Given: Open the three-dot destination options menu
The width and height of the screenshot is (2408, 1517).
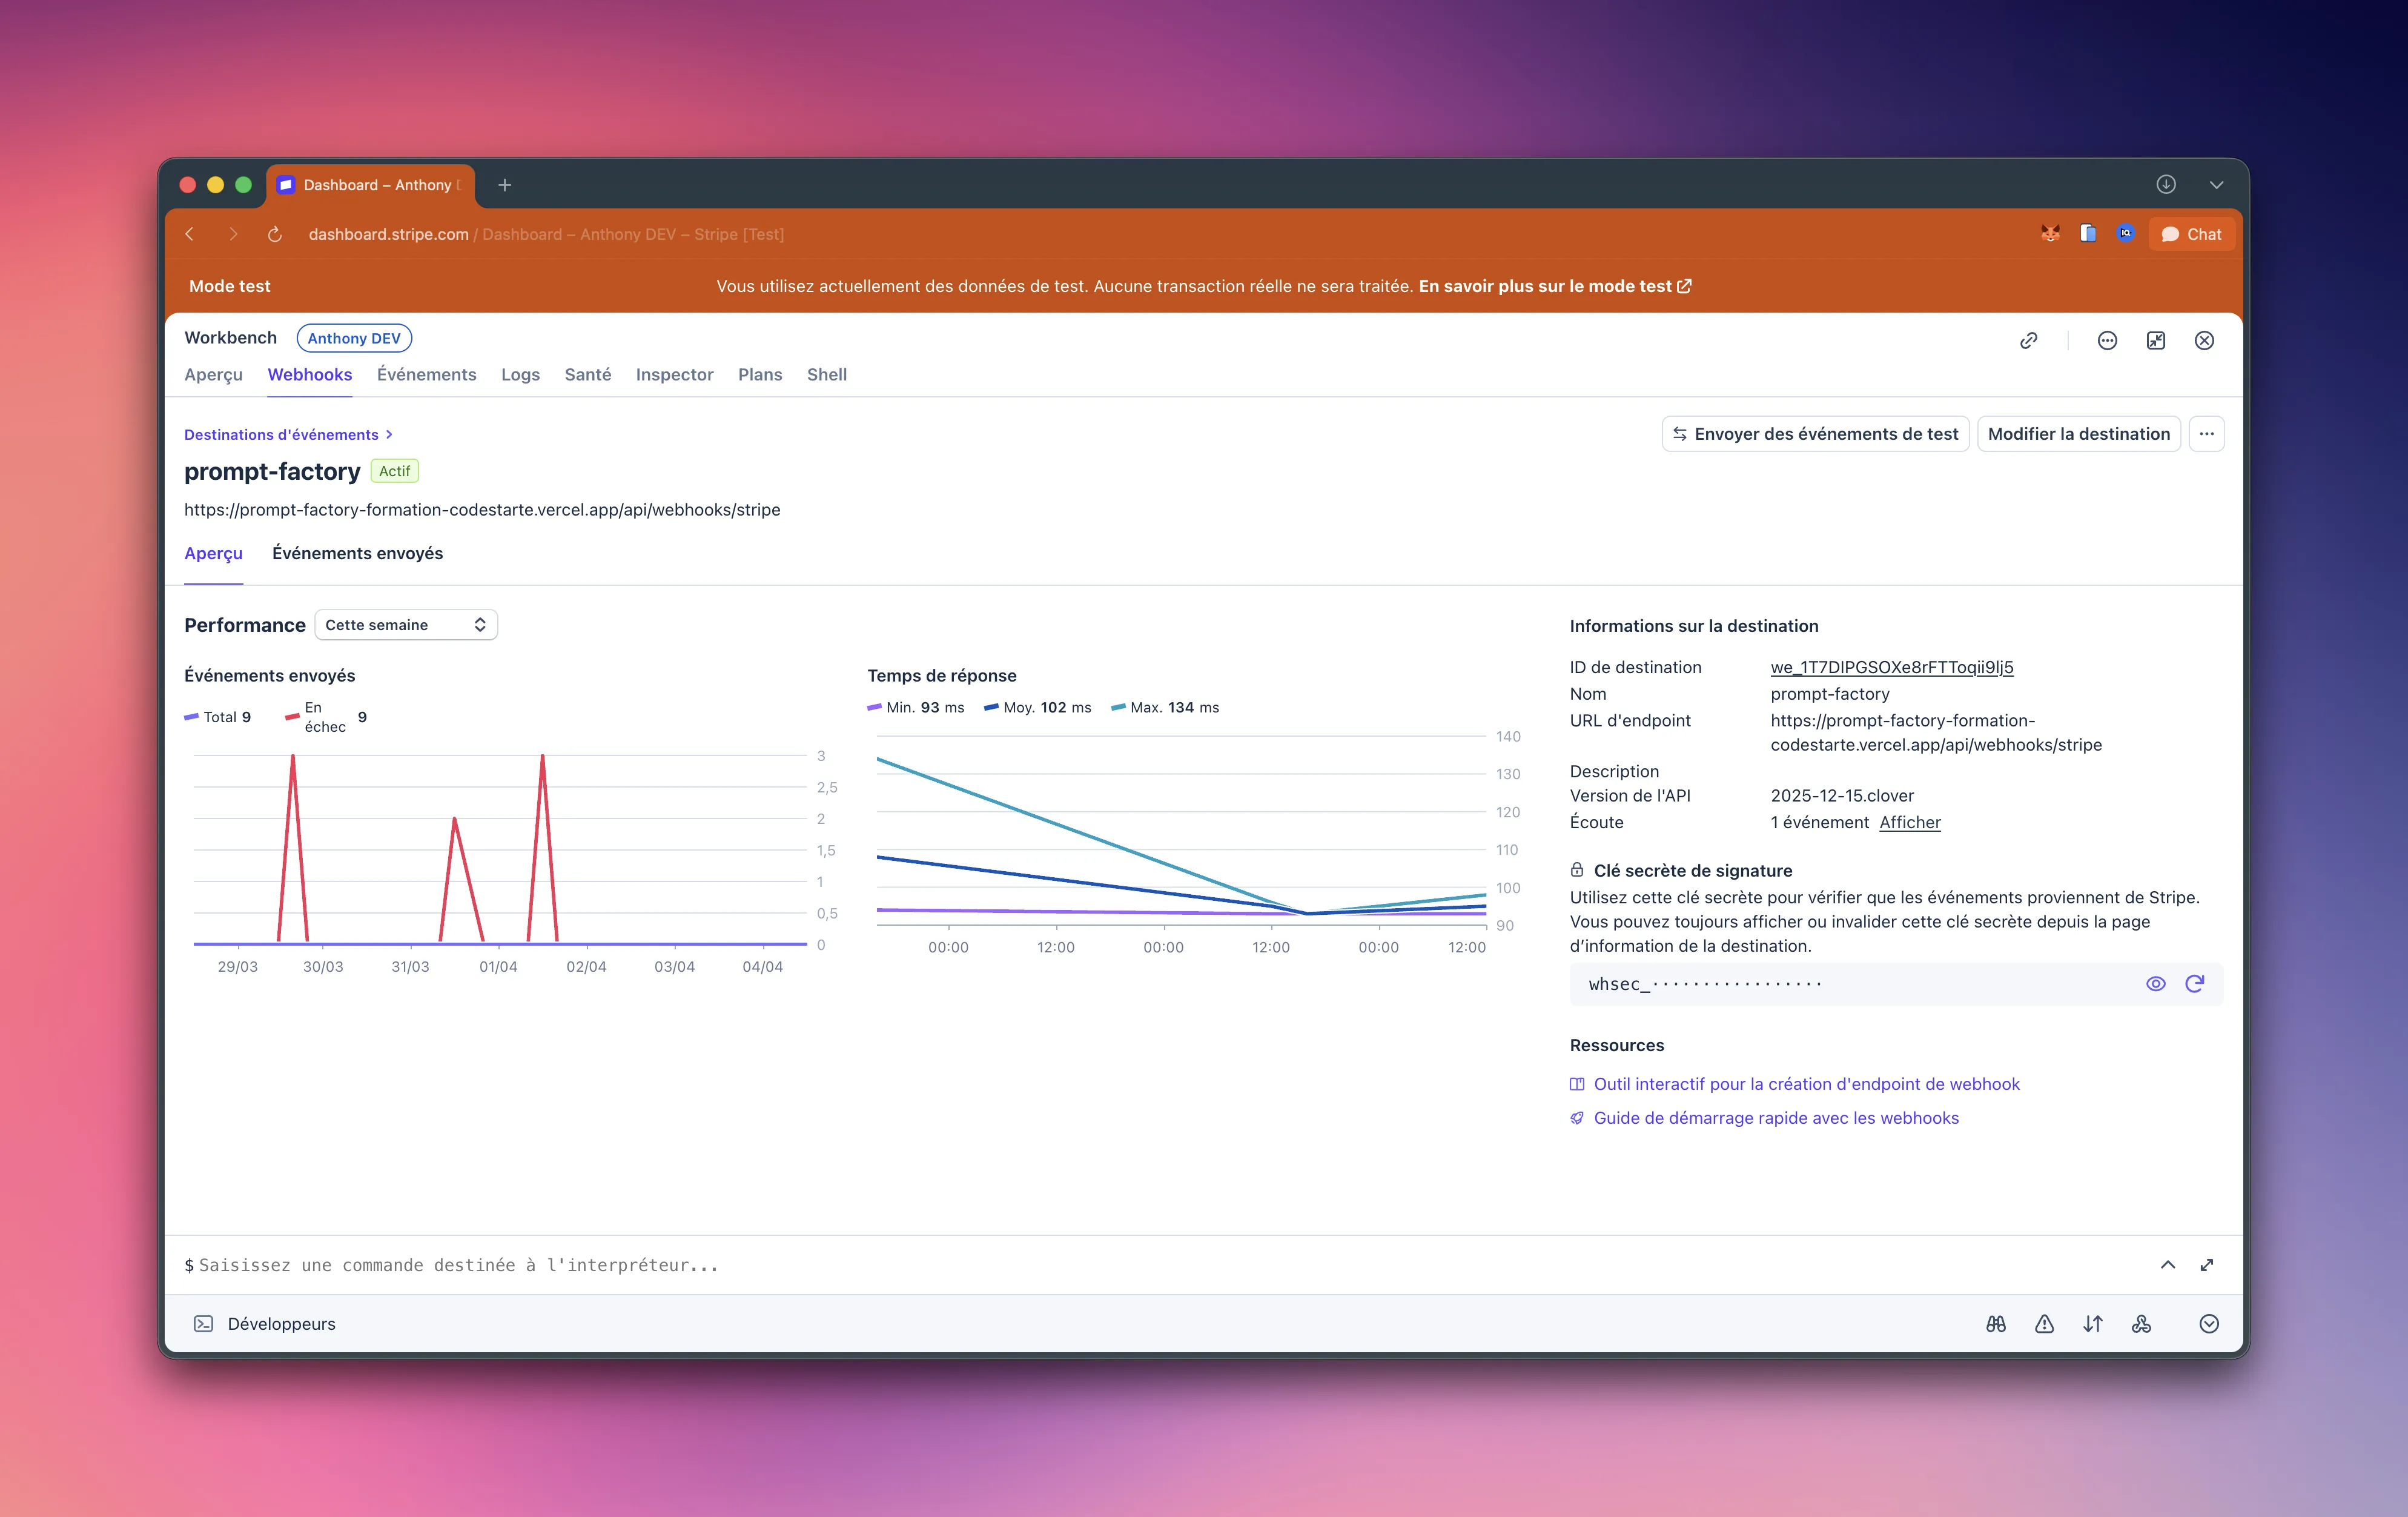Looking at the screenshot, I should pyautogui.click(x=2206, y=434).
